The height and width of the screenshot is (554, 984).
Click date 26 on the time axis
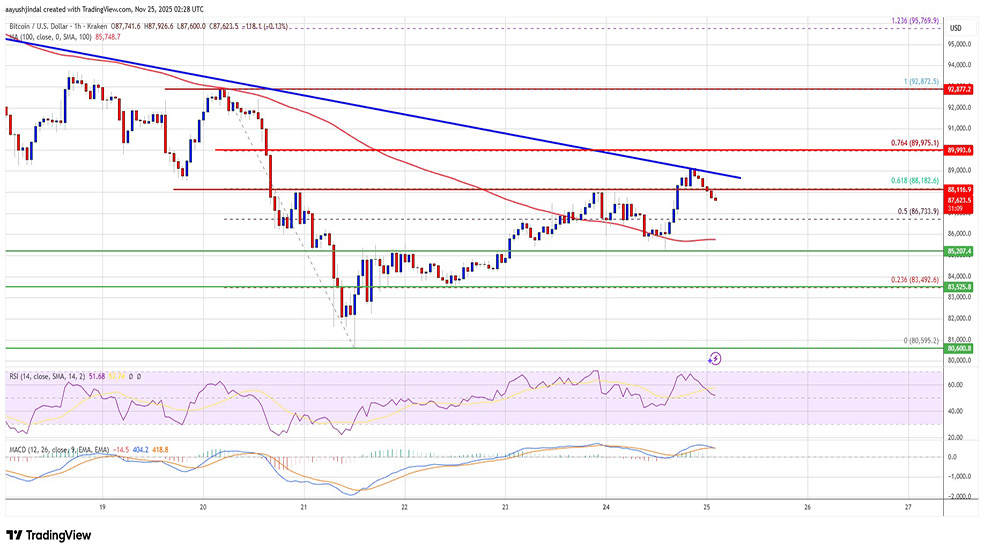click(x=807, y=508)
